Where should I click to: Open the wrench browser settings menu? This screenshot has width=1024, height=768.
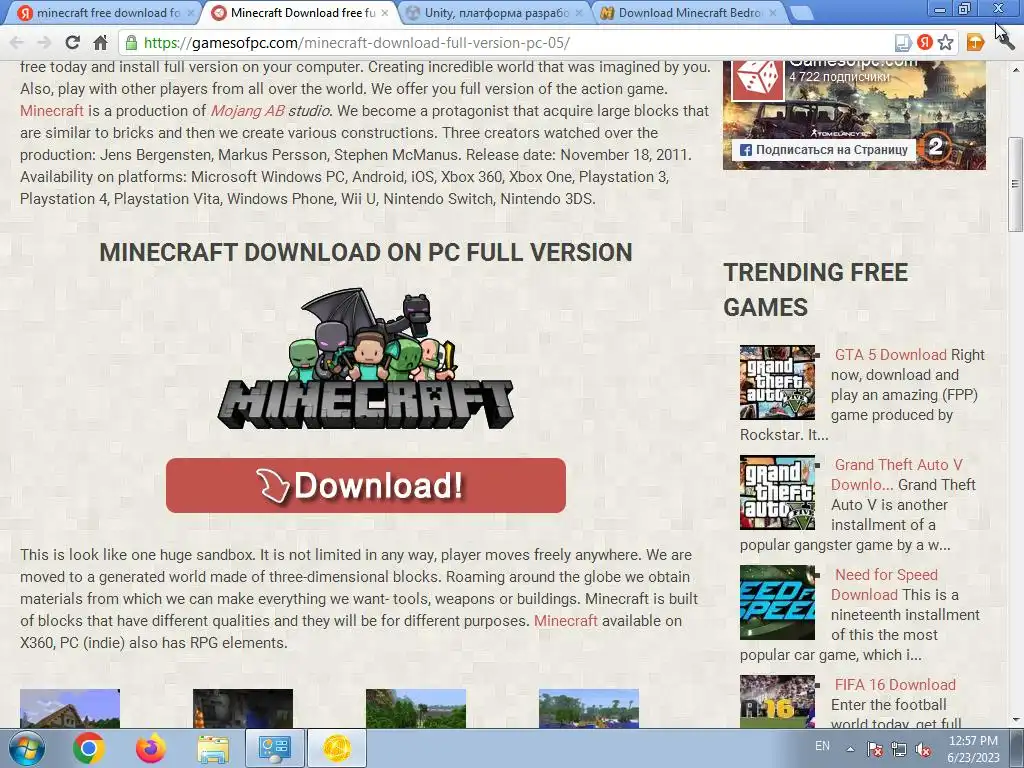1004,40
